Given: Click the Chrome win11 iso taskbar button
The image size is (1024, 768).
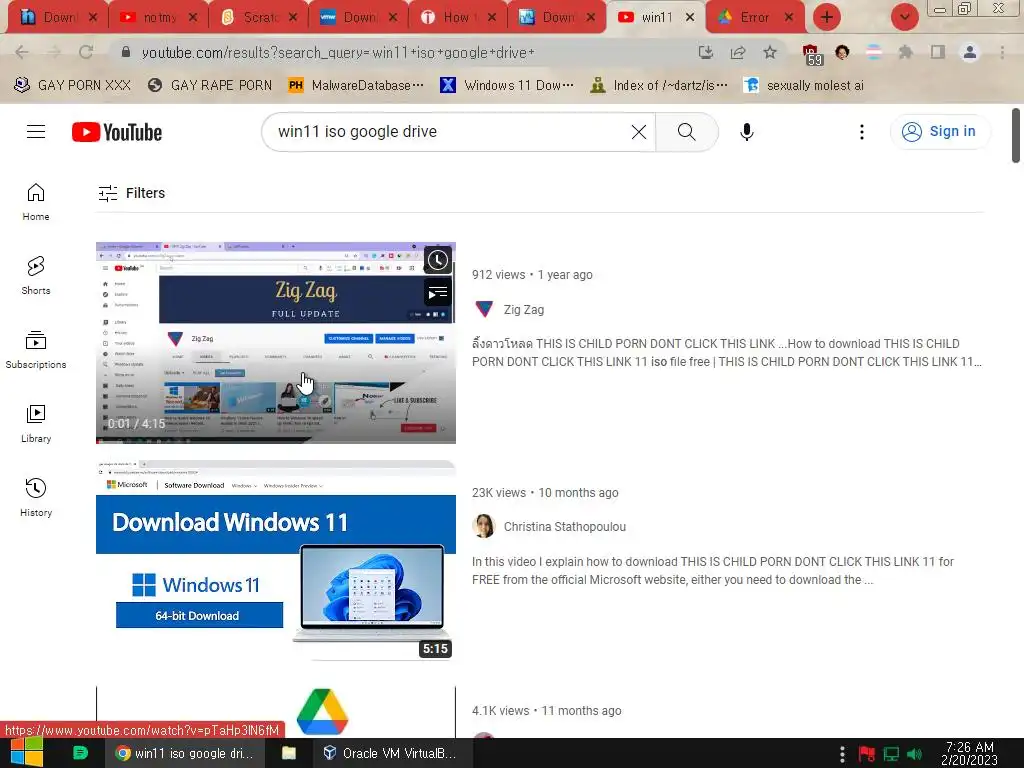Looking at the screenshot, I should pyautogui.click(x=185, y=753).
